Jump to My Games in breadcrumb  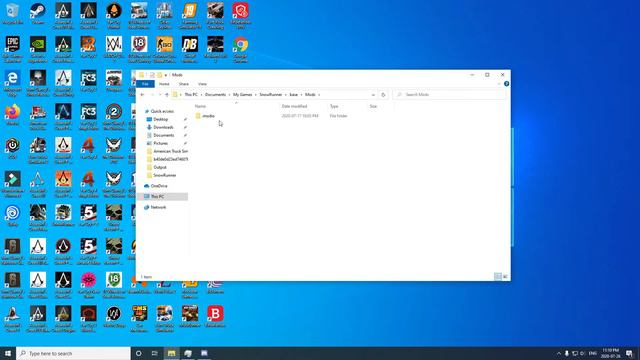(242, 95)
